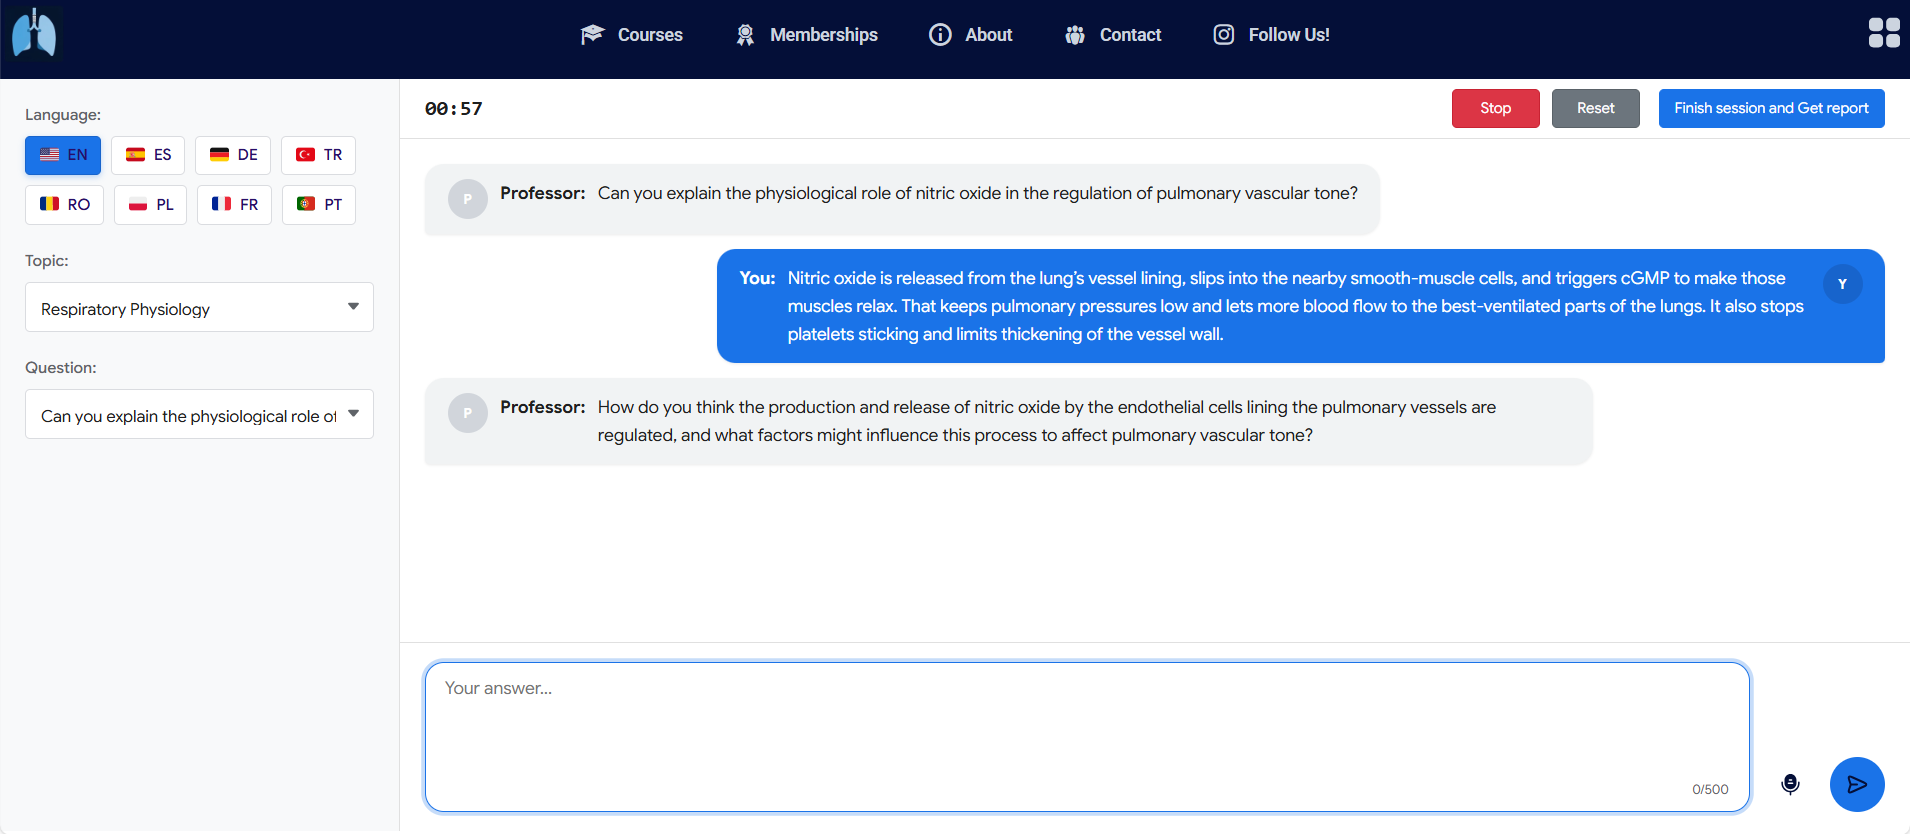Image resolution: width=1910 pixels, height=834 pixels.
Task: Click the 0/500 character counter
Action: tap(1710, 789)
